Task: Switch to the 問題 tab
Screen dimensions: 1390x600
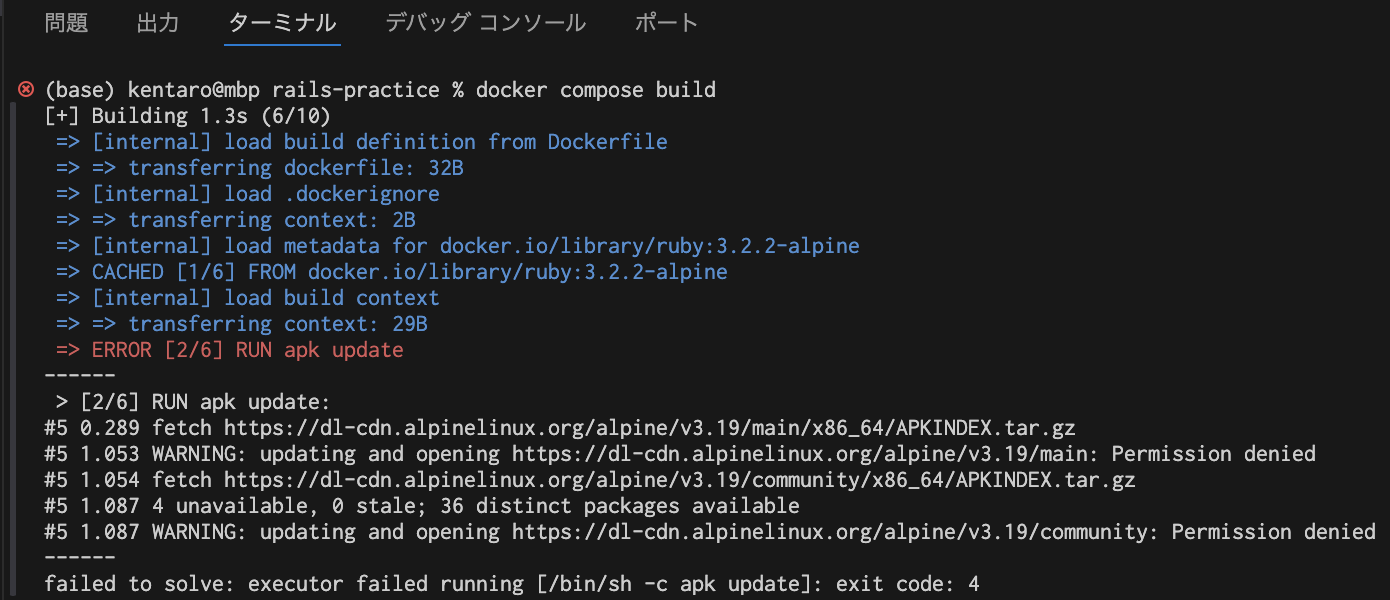Action: coord(66,22)
